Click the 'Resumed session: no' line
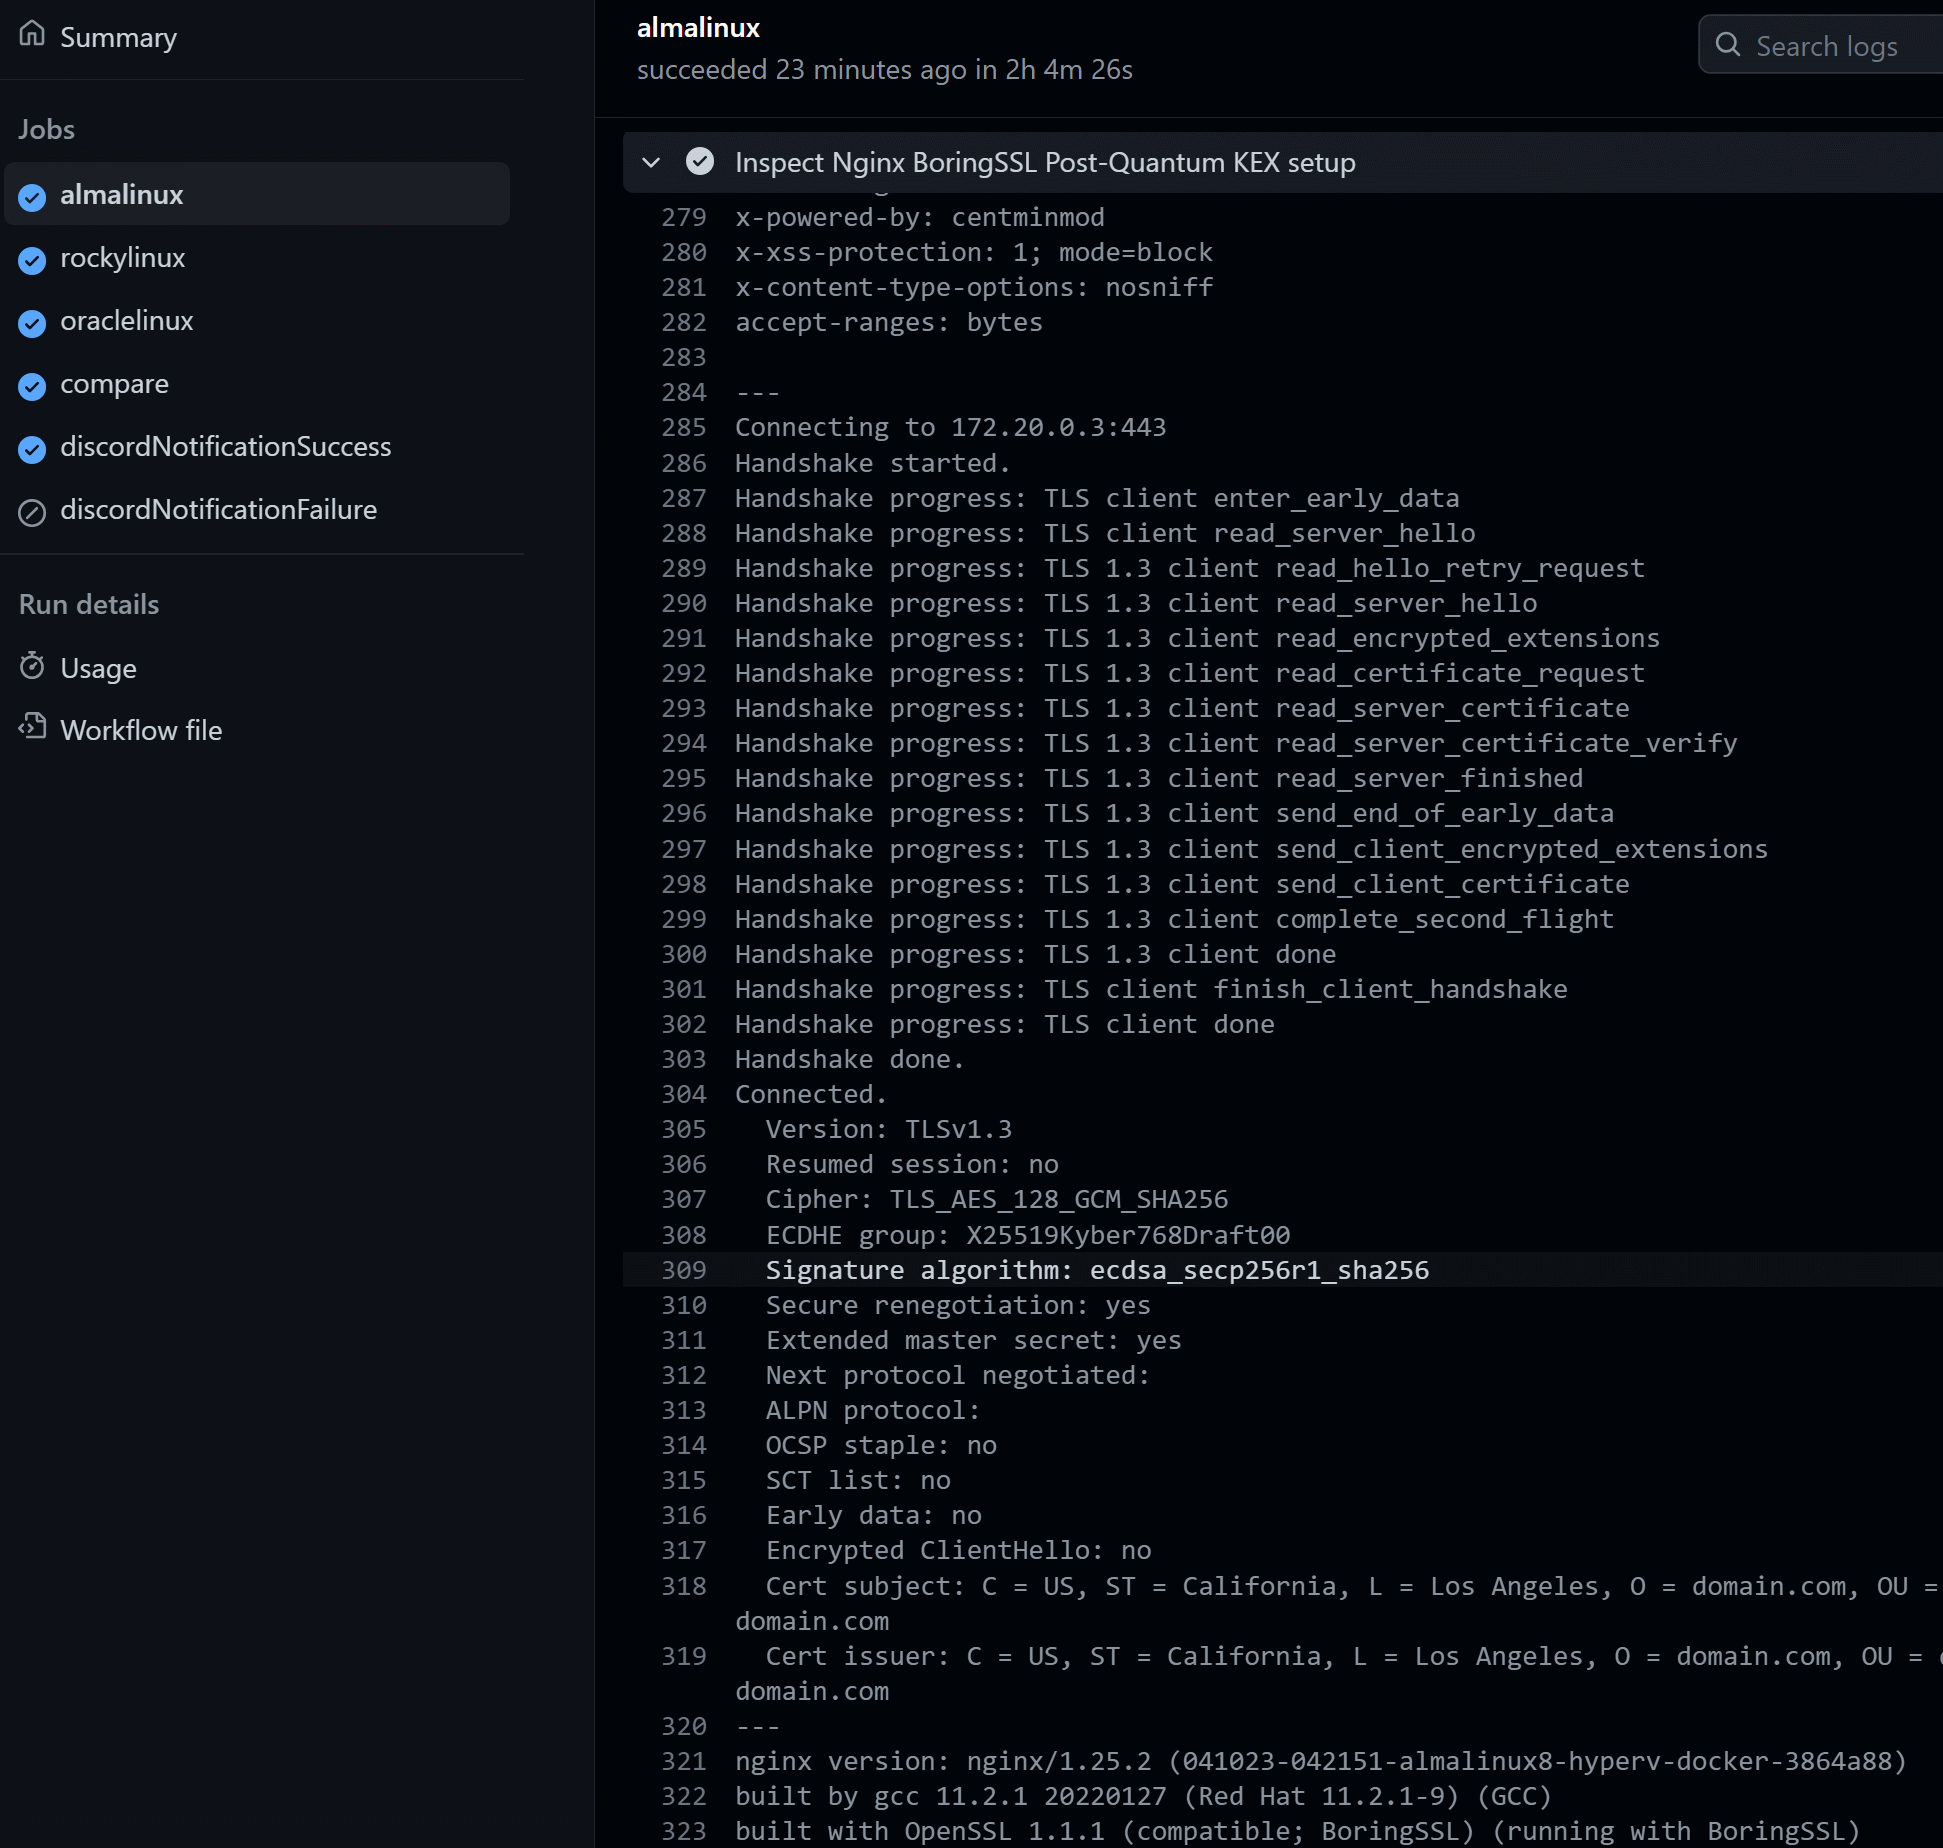The image size is (1943, 1848). (912, 1164)
